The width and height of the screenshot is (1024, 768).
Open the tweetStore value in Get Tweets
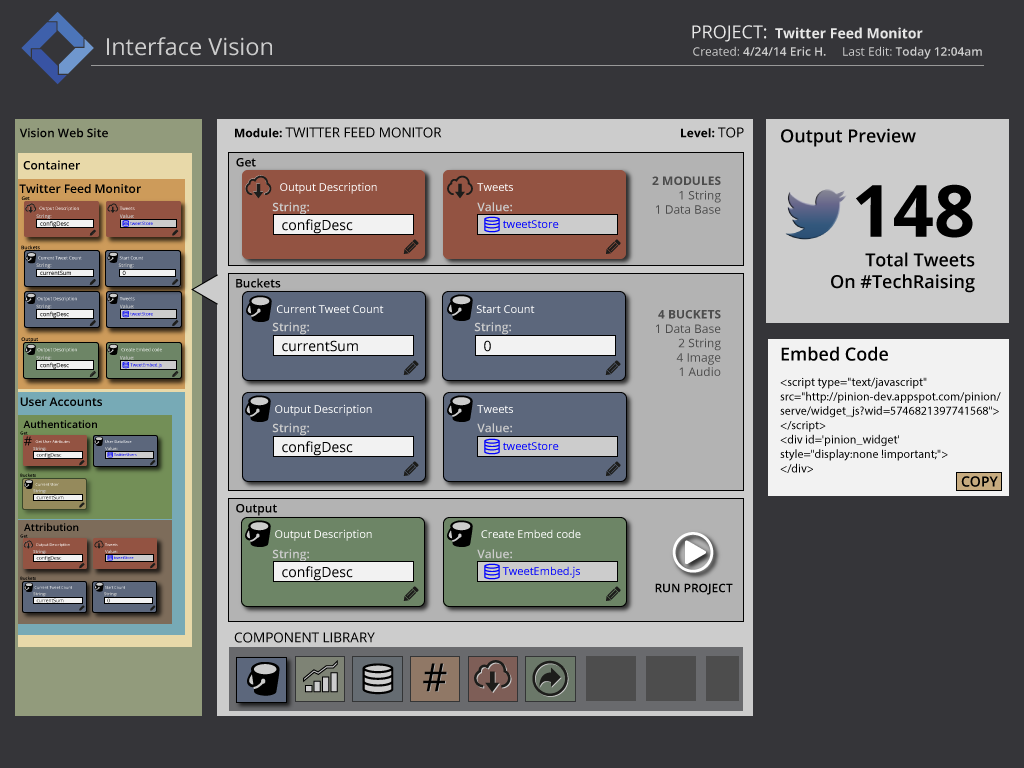point(547,225)
